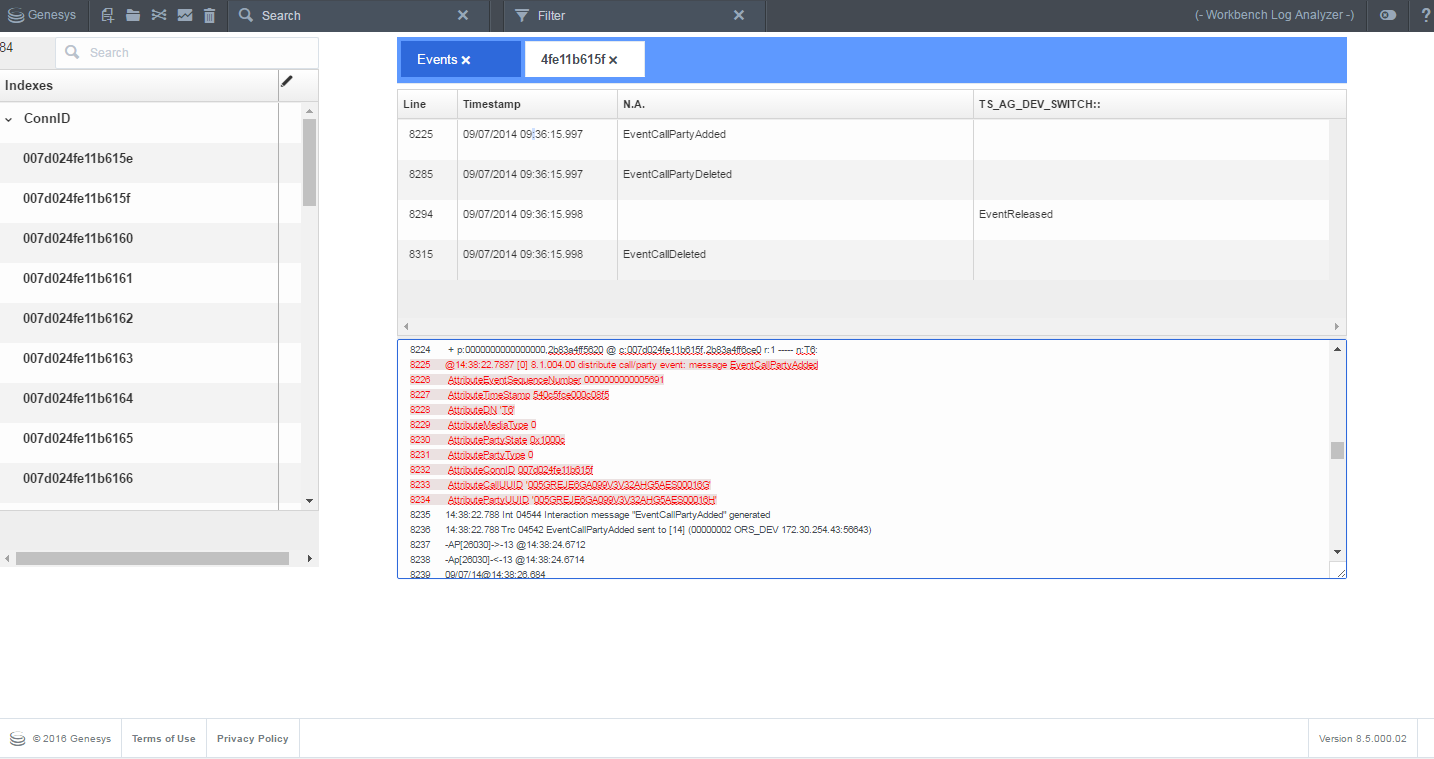Toggle the switch in top right bar
Image resolution: width=1434 pixels, height=759 pixels.
click(1387, 15)
